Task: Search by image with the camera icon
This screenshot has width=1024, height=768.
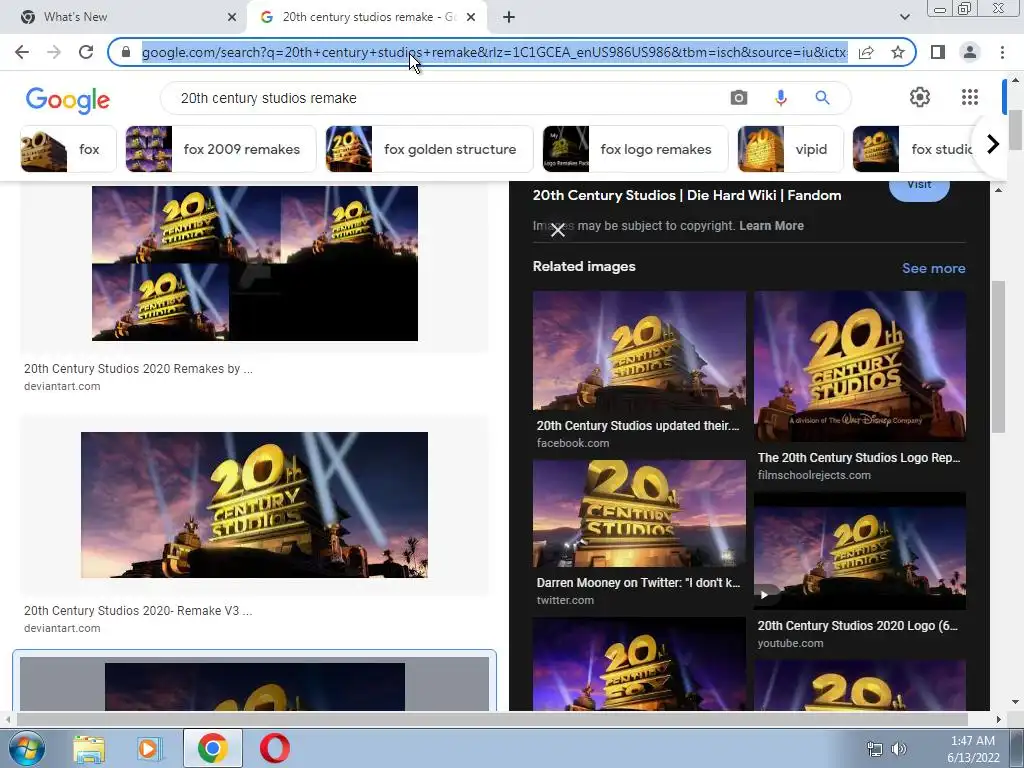Action: pos(739,98)
